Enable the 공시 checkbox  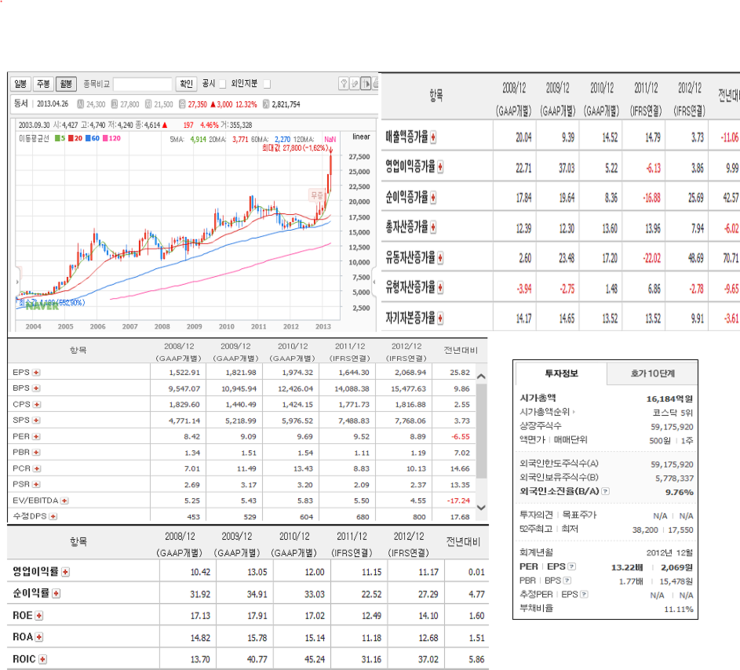tap(222, 84)
